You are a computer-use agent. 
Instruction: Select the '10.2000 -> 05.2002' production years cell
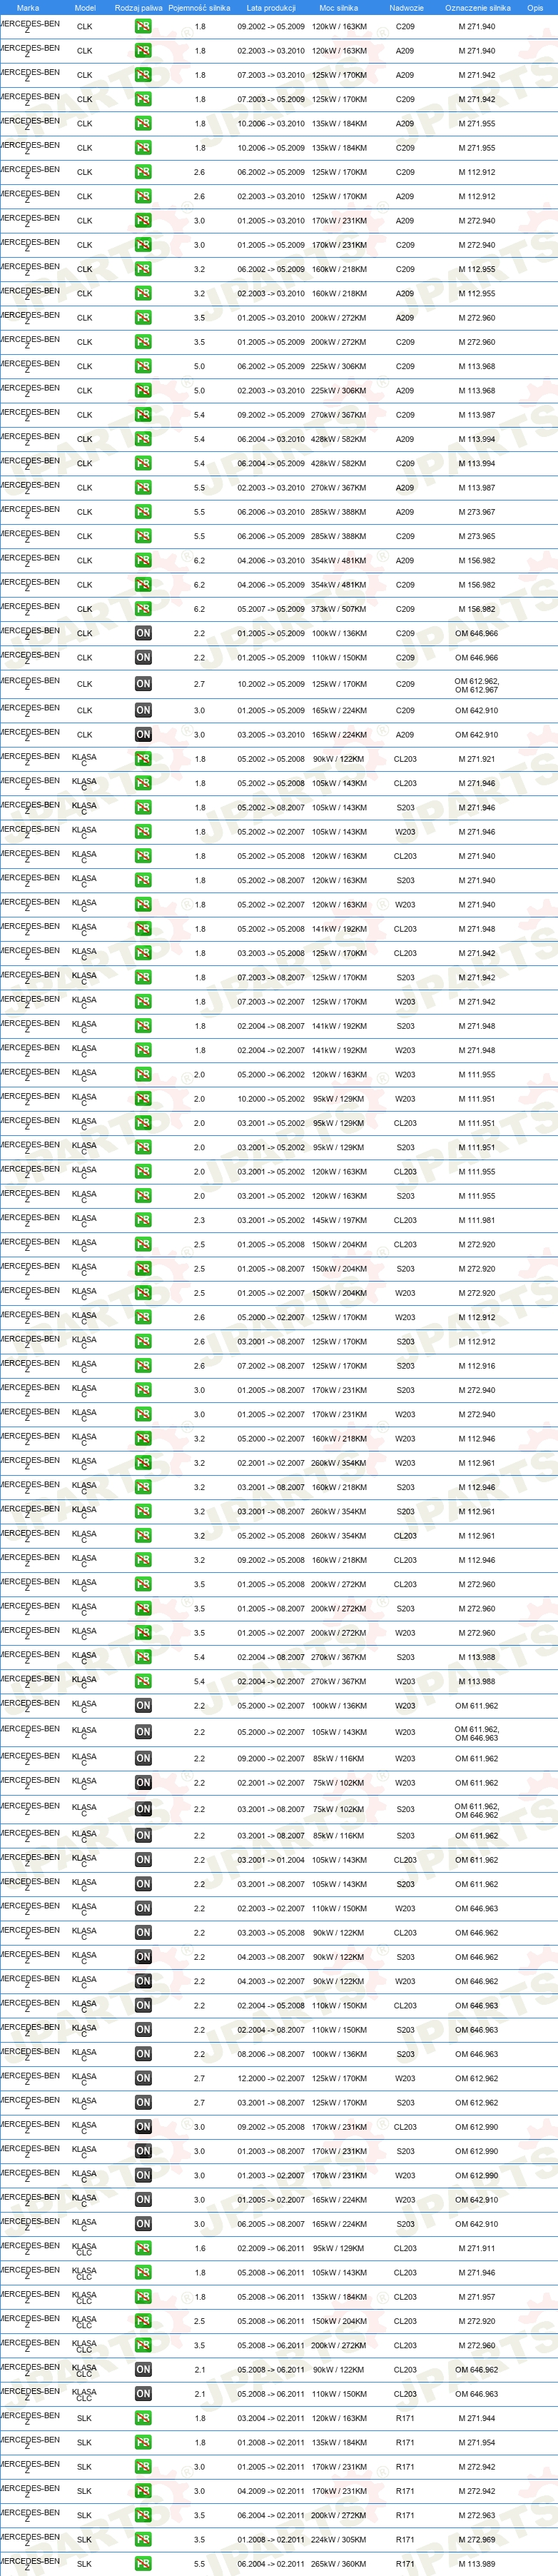tap(271, 1099)
